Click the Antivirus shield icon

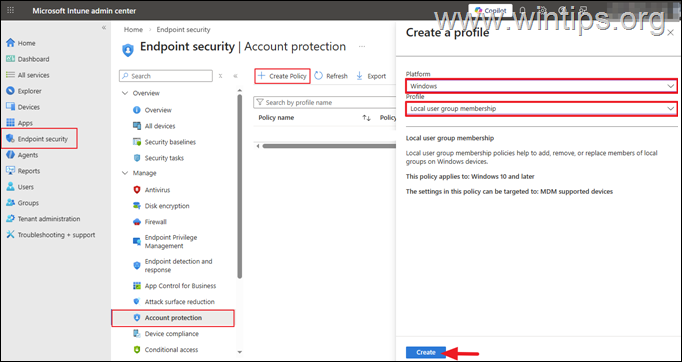click(137, 190)
